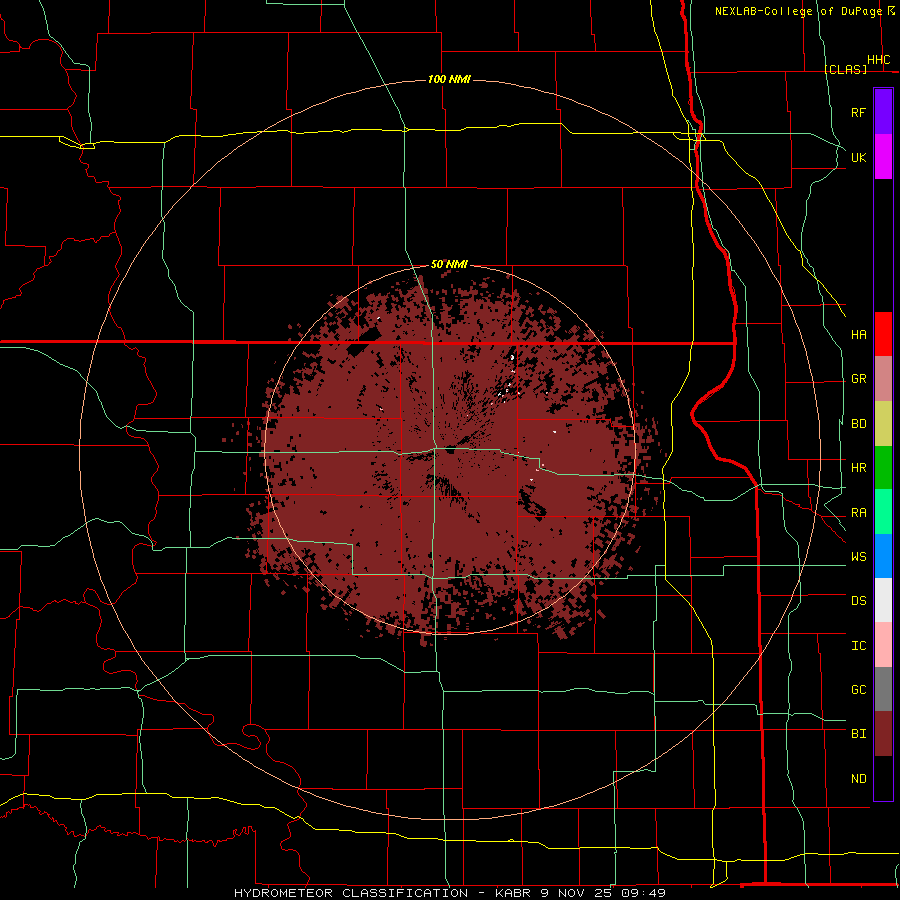Click the HR legend label
The image size is (900, 900).
(859, 468)
